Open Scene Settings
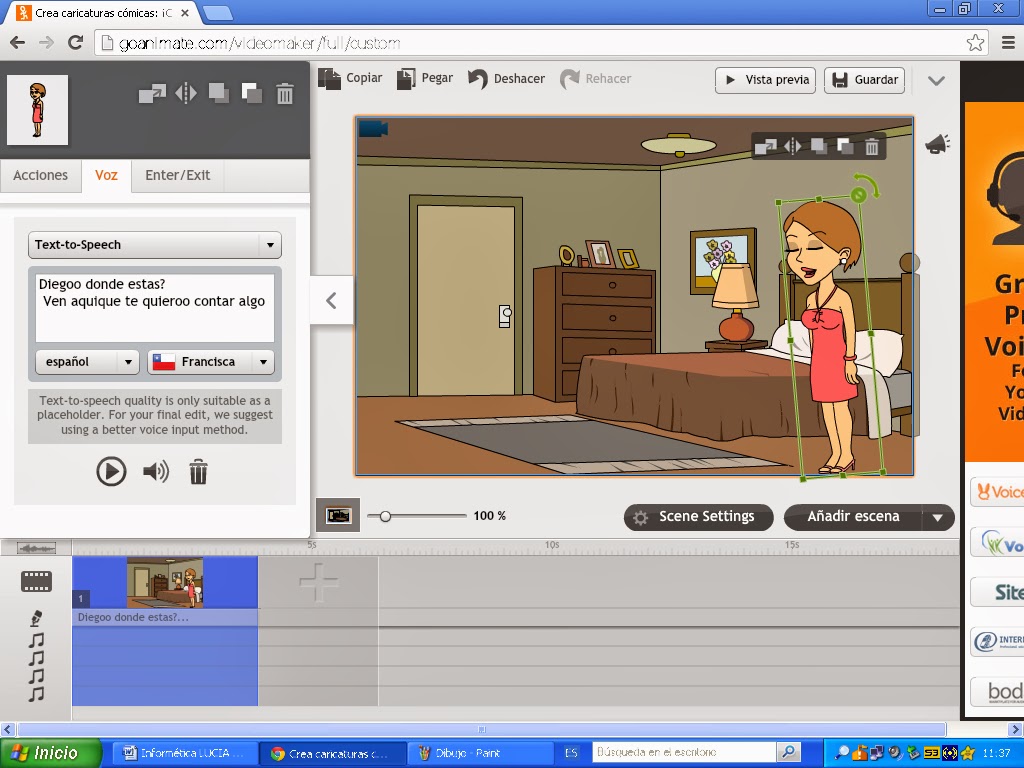The width and height of the screenshot is (1024, 768). click(698, 517)
